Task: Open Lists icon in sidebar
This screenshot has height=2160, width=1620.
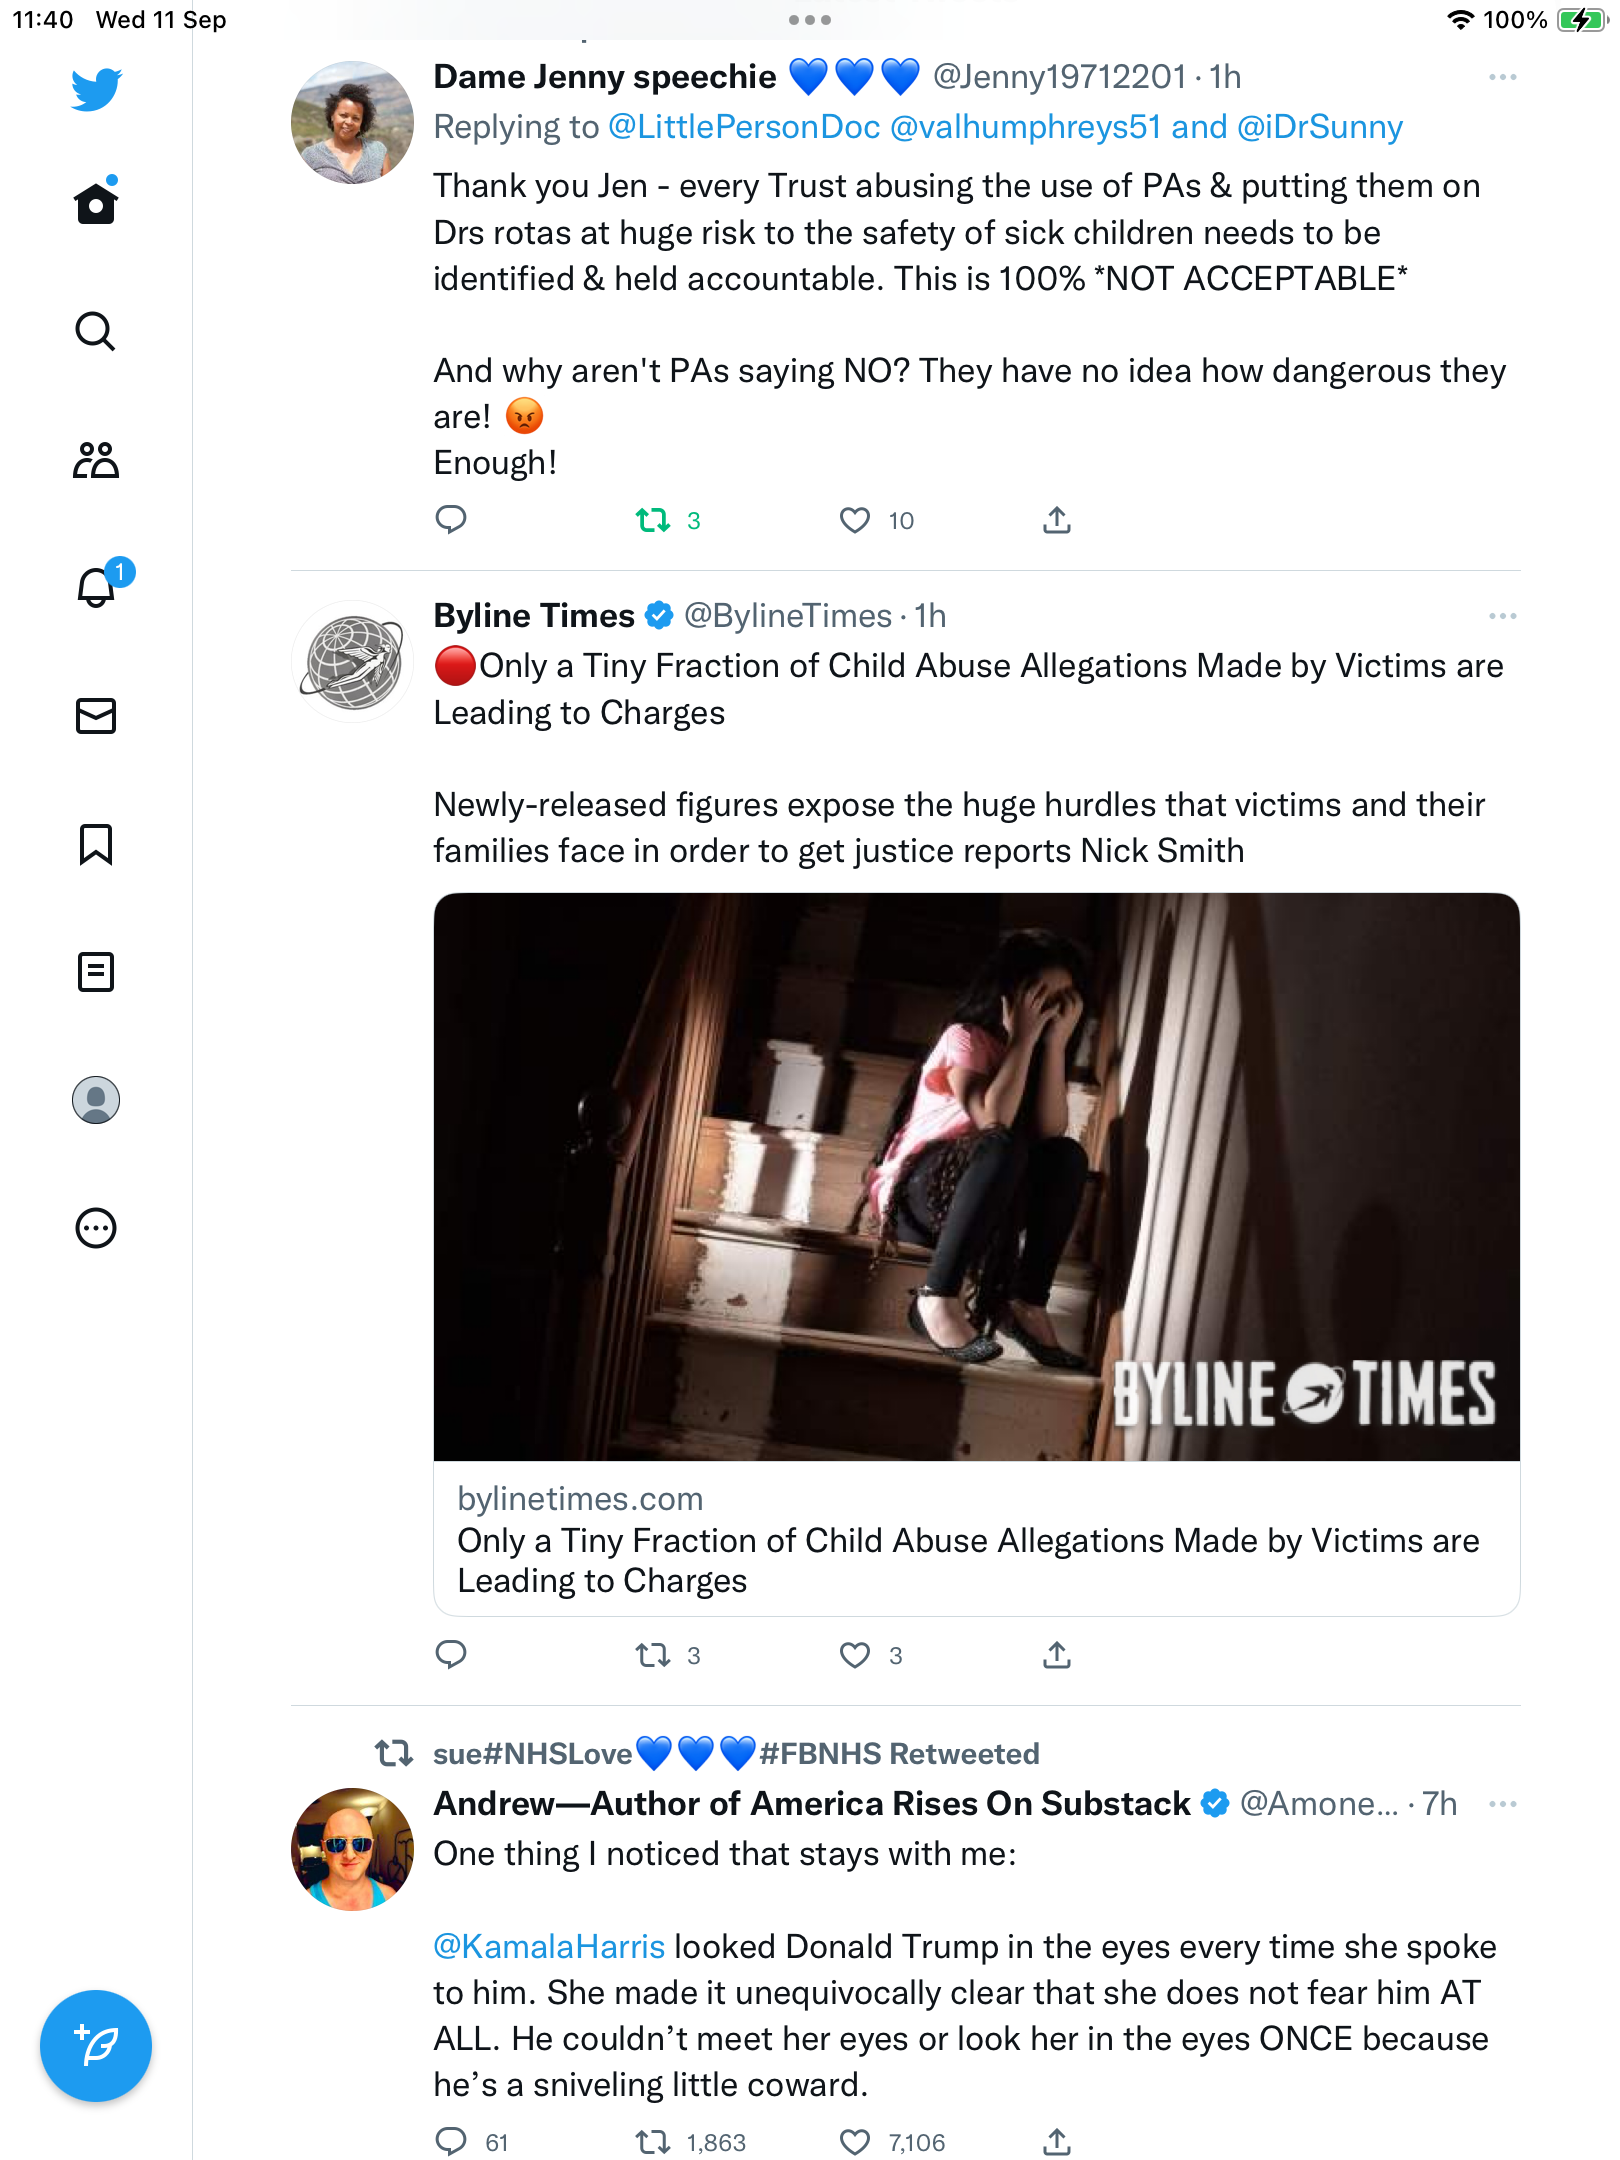Action: pyautogui.click(x=96, y=972)
